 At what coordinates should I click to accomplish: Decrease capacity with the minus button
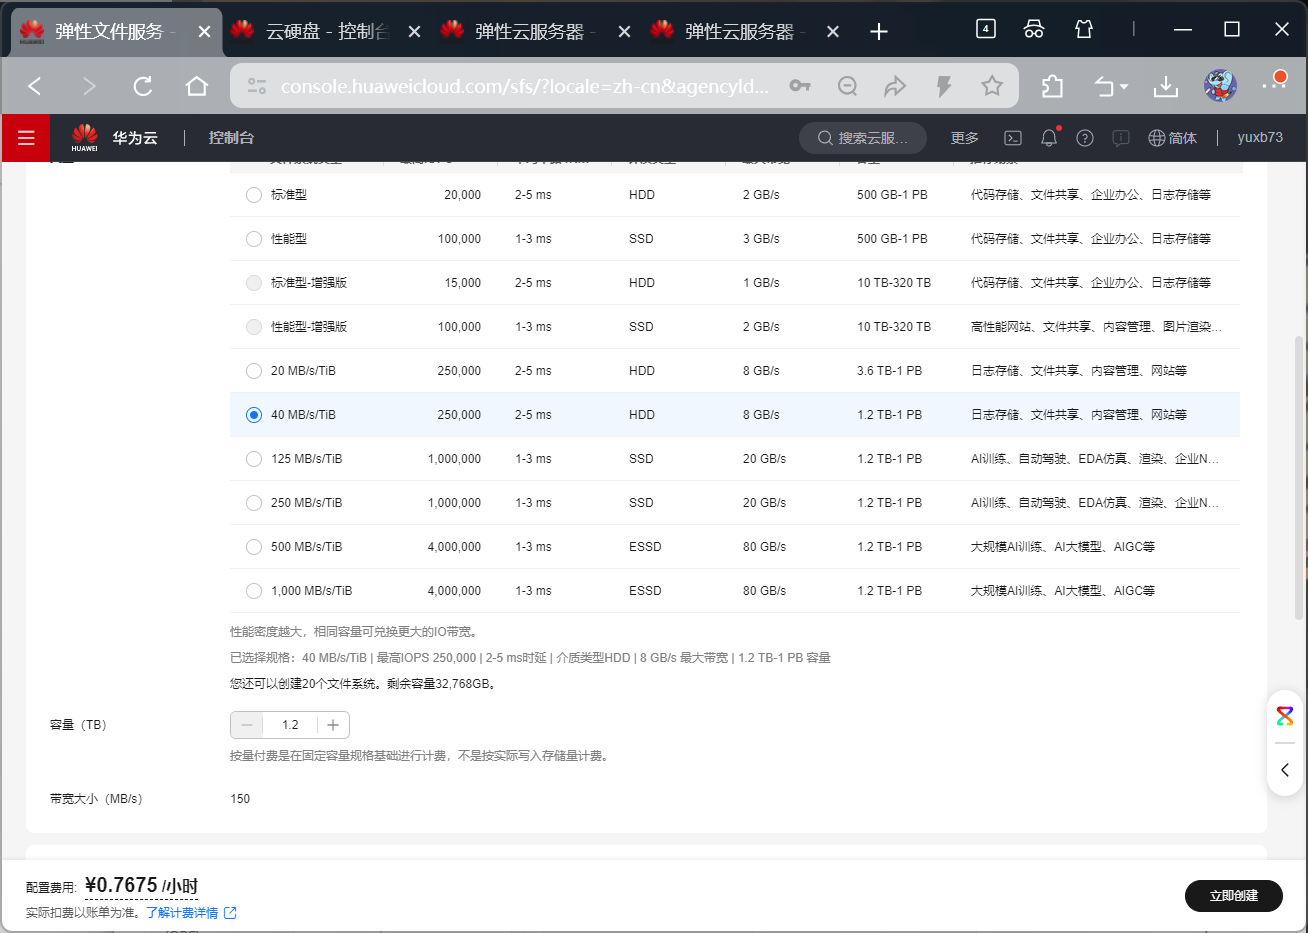[247, 725]
